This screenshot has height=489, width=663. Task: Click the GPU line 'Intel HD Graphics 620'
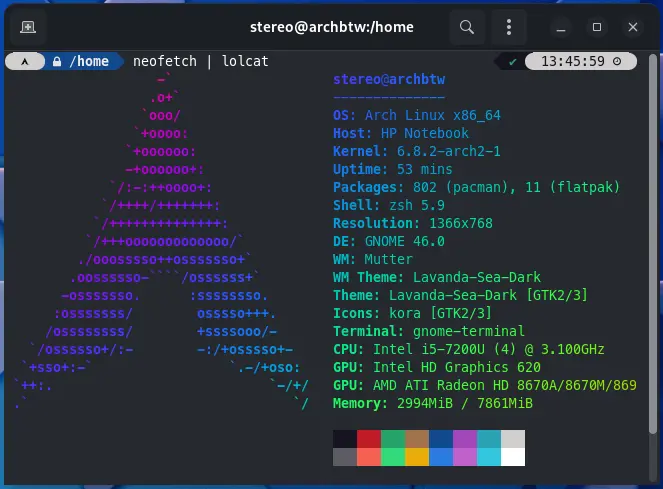[x=437, y=367]
